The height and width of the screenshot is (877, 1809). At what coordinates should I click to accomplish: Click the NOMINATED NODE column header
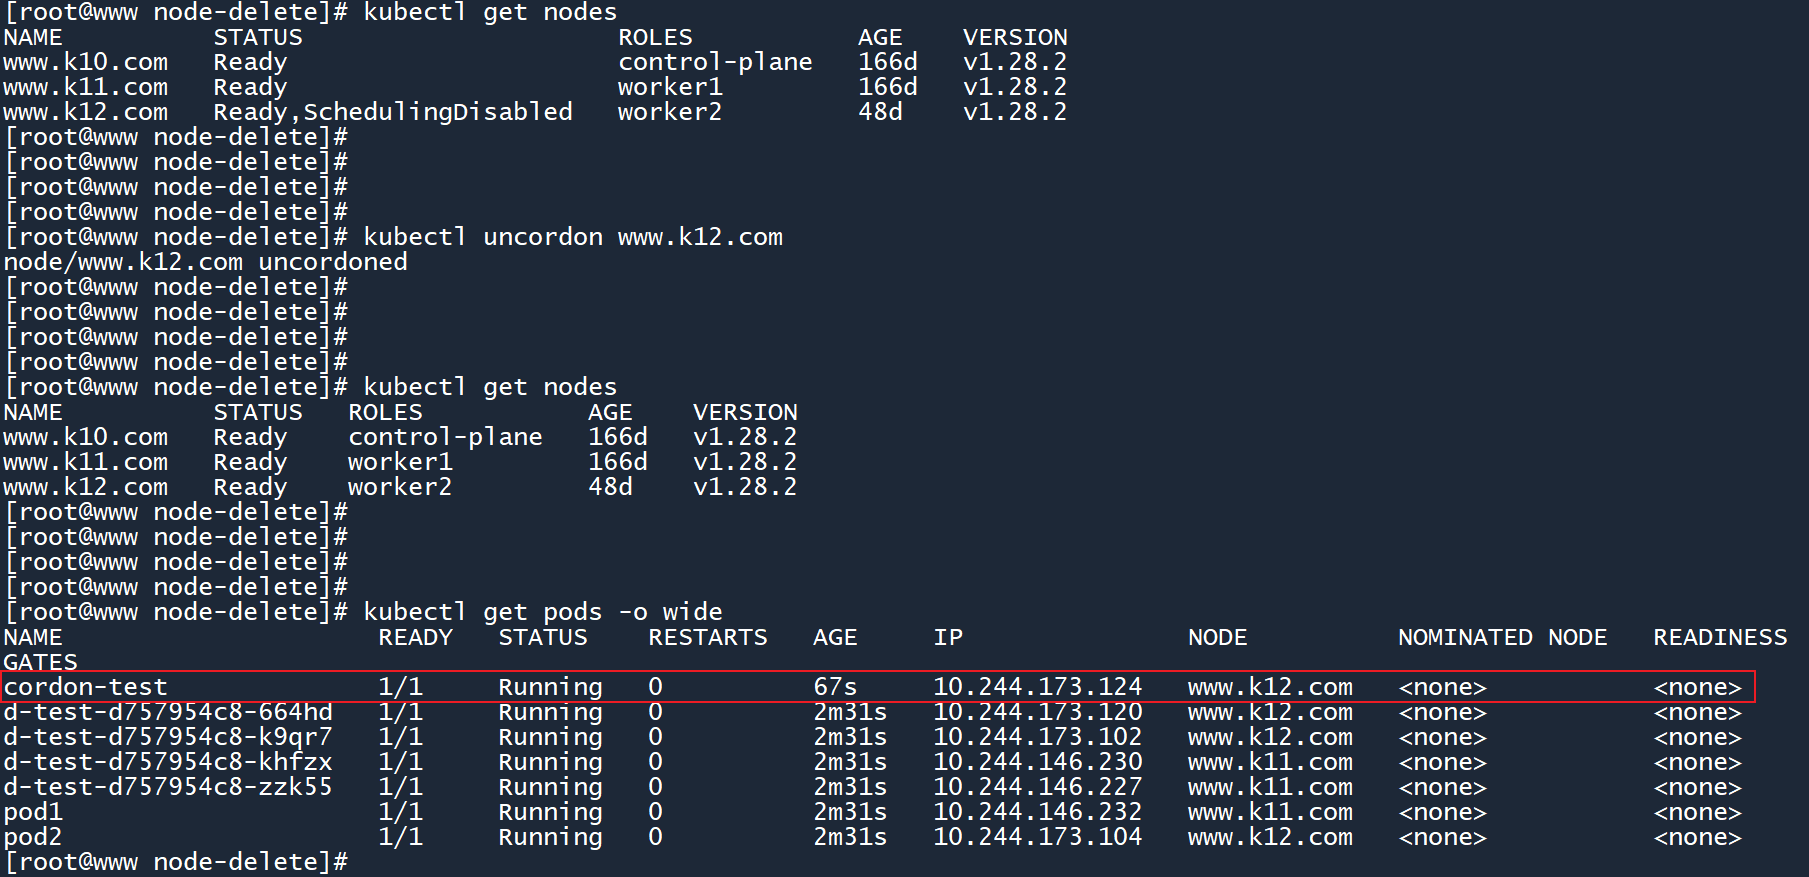tap(1502, 637)
